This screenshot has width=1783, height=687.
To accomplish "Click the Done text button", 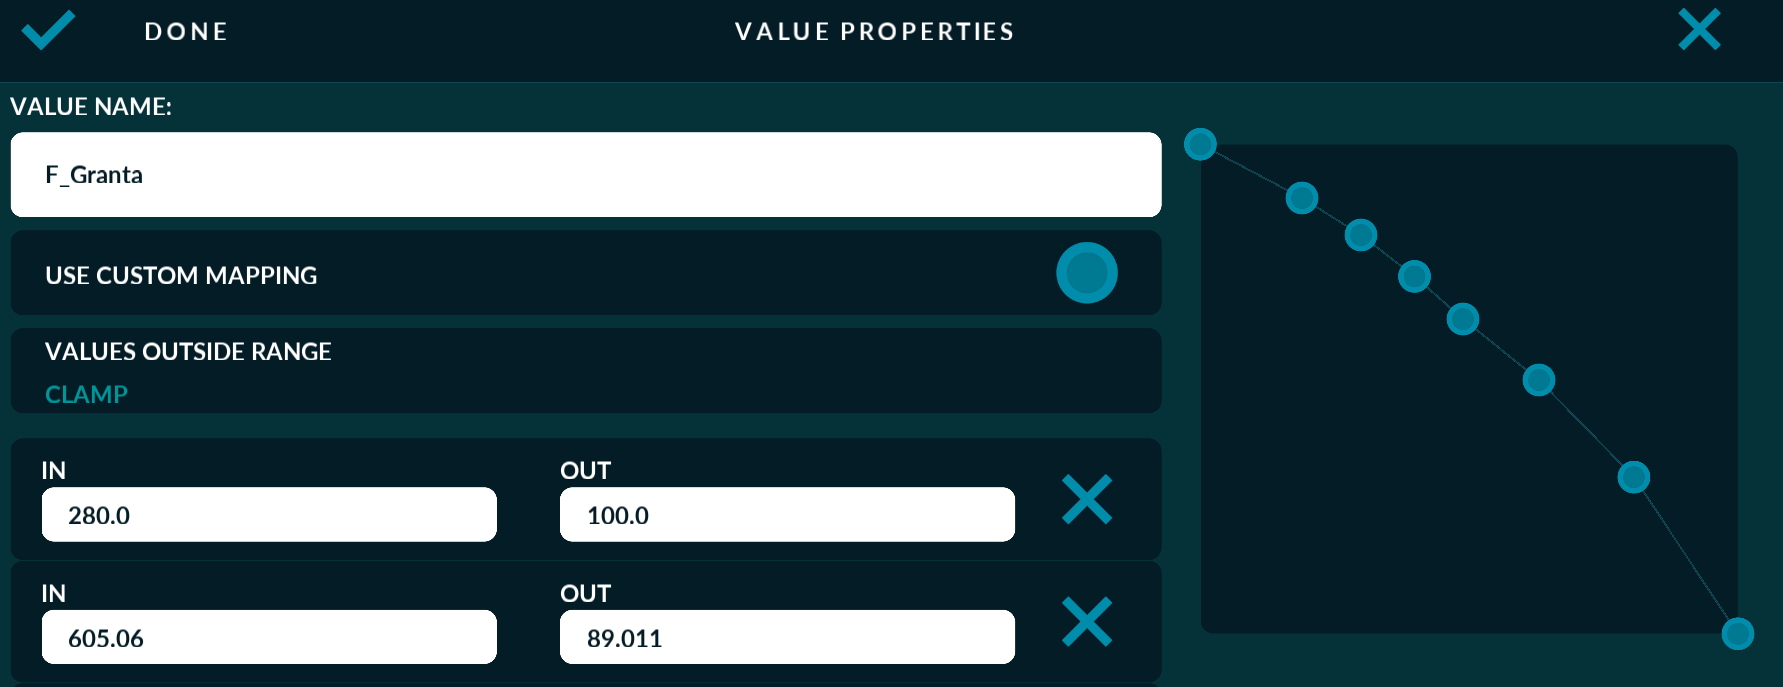I will (x=186, y=32).
